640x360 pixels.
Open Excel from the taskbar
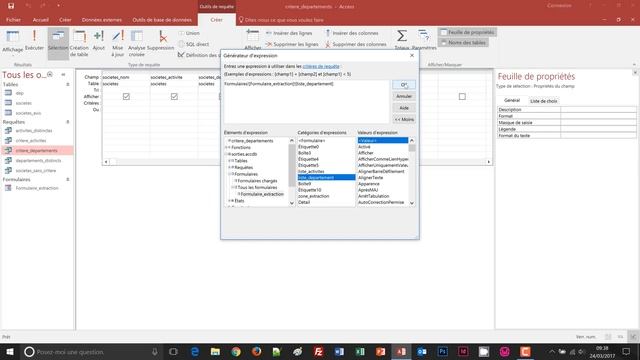360,351
